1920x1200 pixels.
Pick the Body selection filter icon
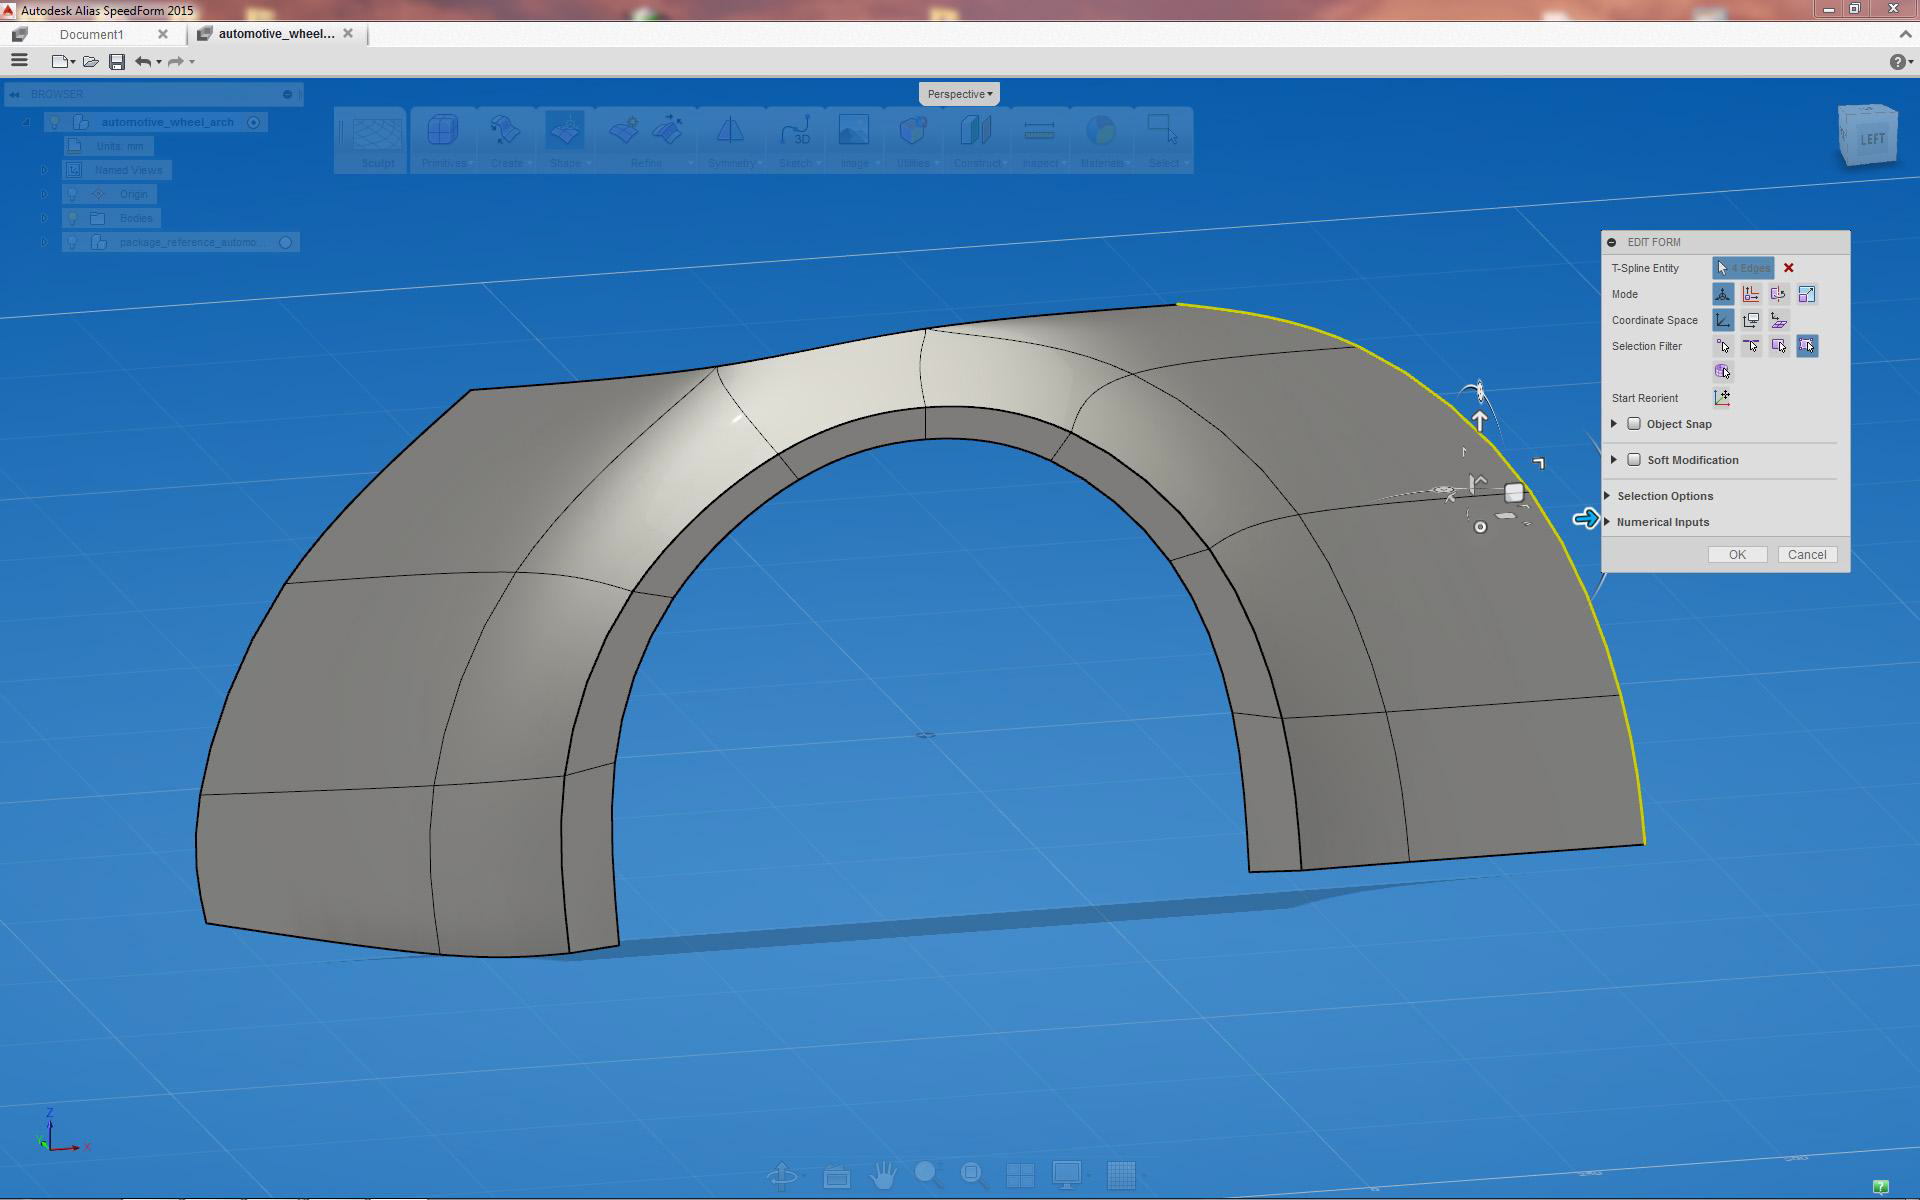[x=1722, y=372]
